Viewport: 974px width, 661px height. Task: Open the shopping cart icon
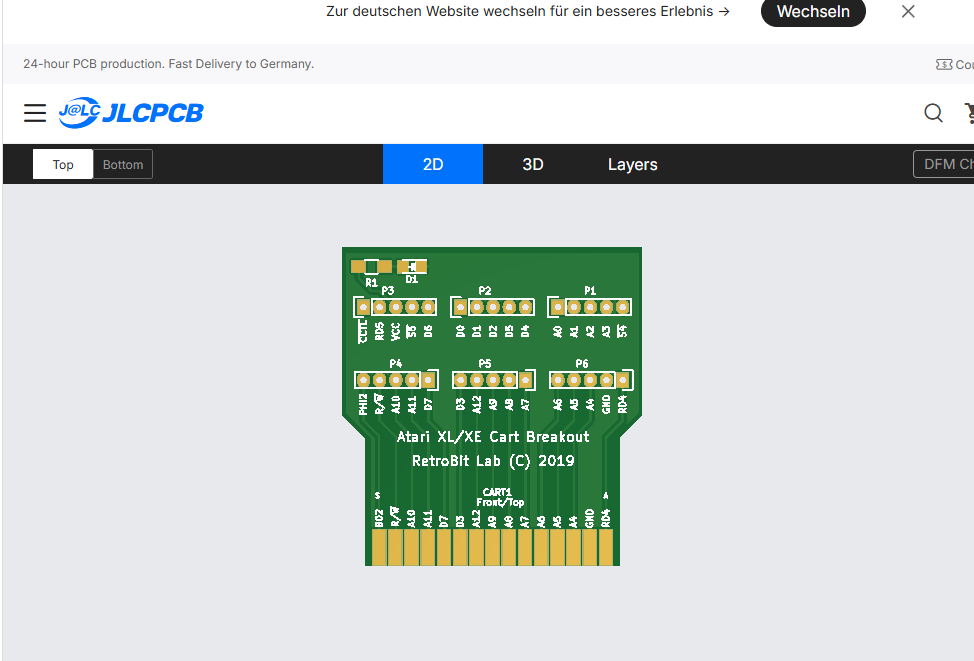point(968,113)
